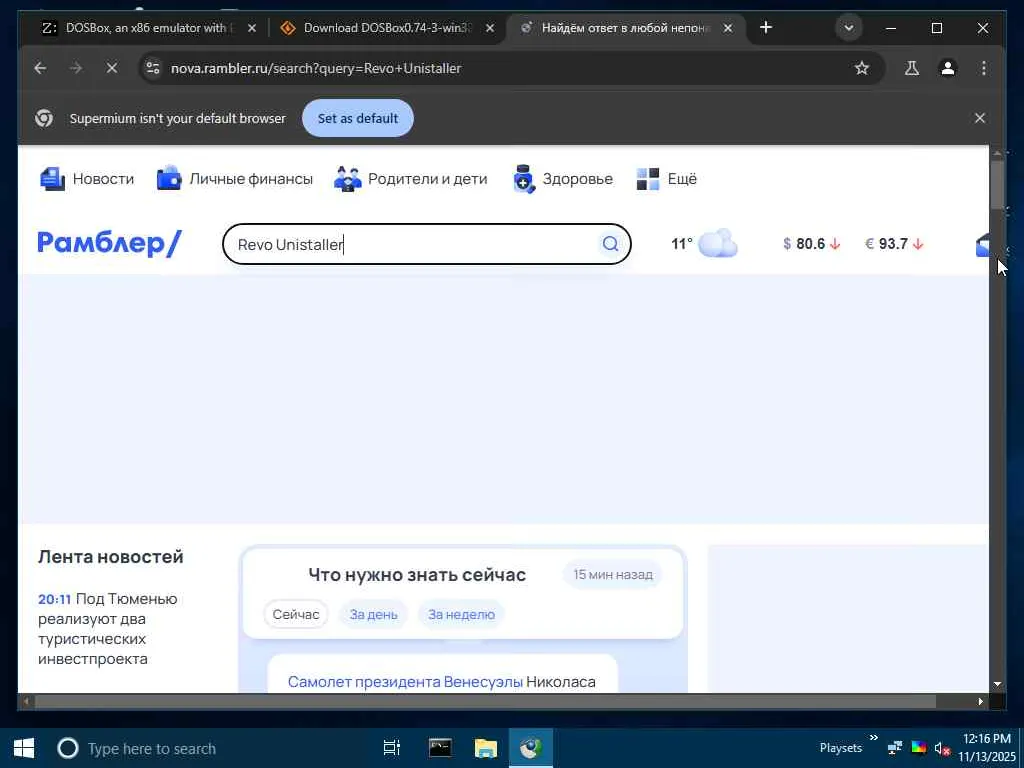
Task: Select the За день filter
Action: pos(374,615)
